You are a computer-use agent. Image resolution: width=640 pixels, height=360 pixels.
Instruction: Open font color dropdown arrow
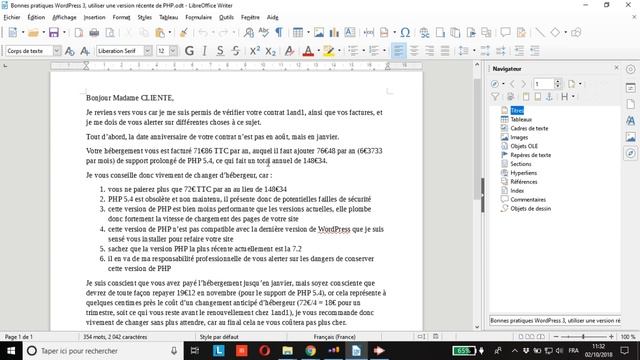click(318, 51)
